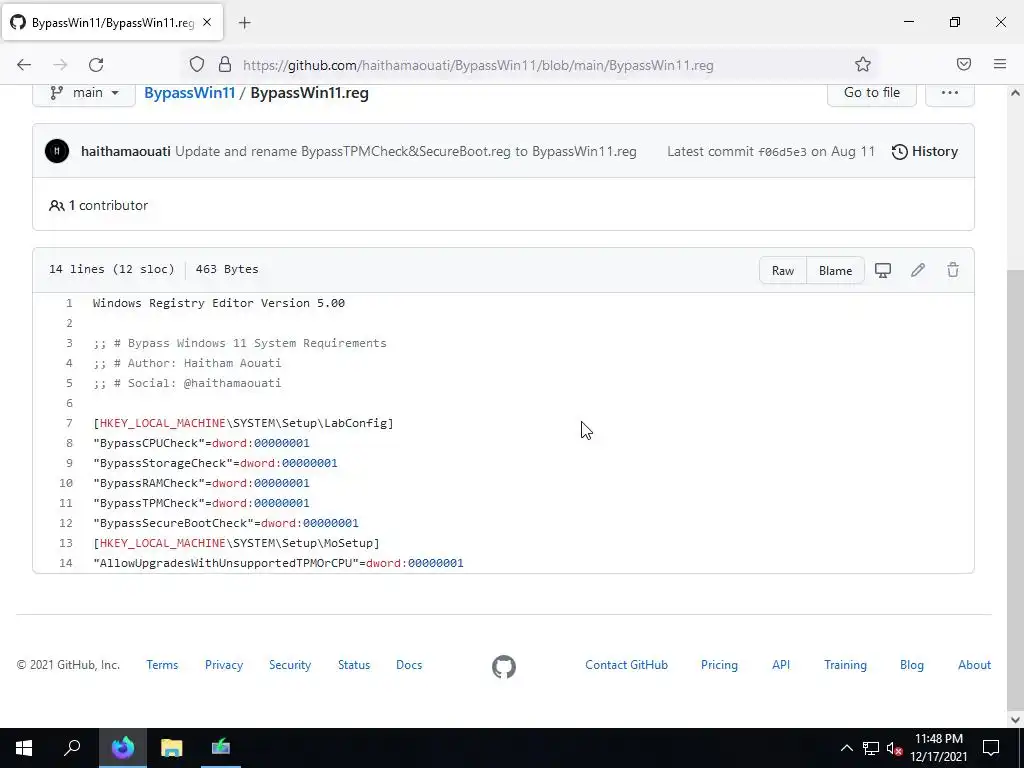Click the padlock site info icon
Viewport: 1024px width, 768px height.
click(225, 65)
